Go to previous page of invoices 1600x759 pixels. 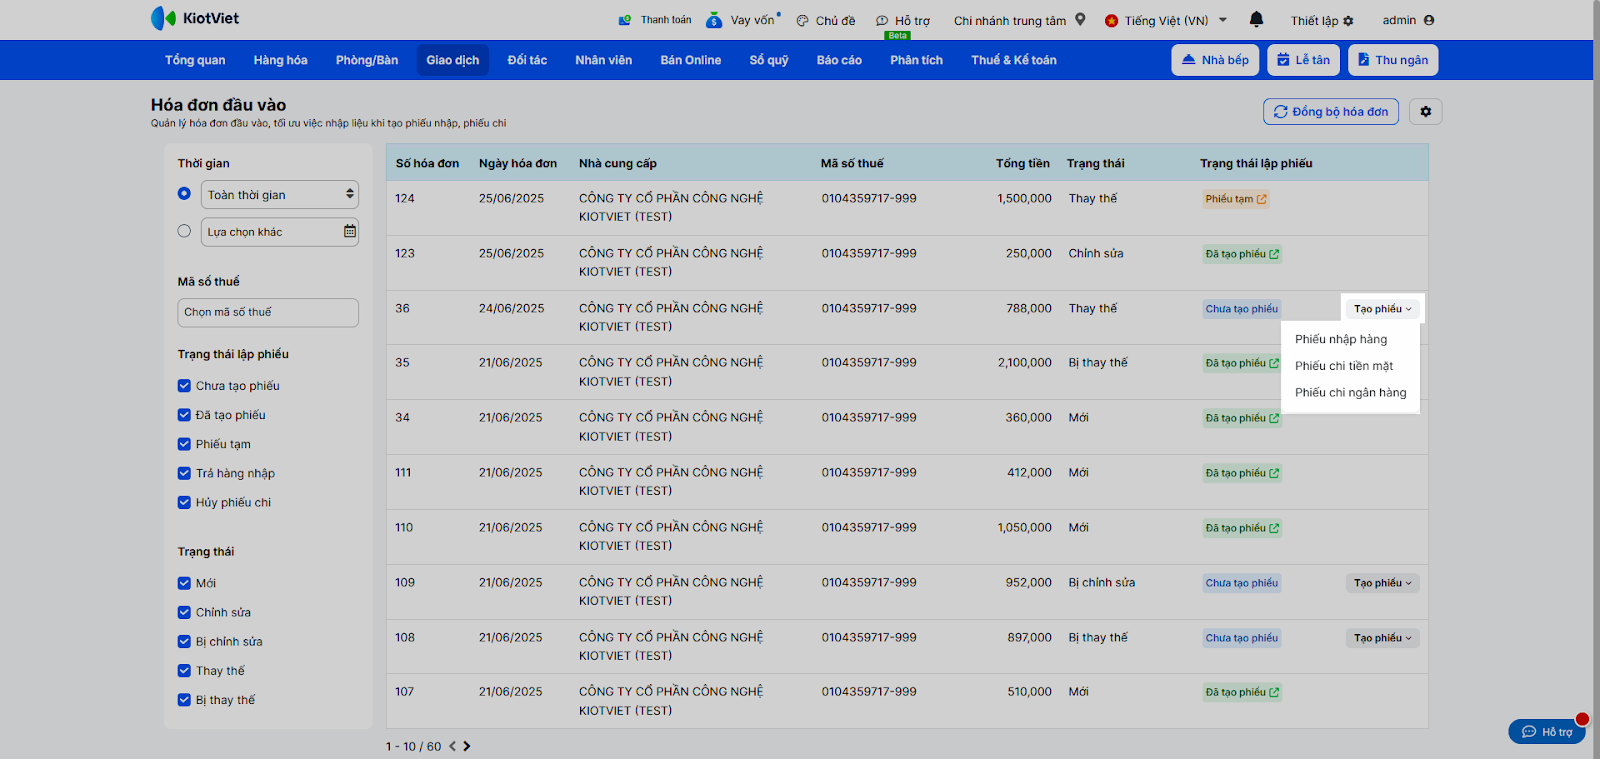point(452,746)
